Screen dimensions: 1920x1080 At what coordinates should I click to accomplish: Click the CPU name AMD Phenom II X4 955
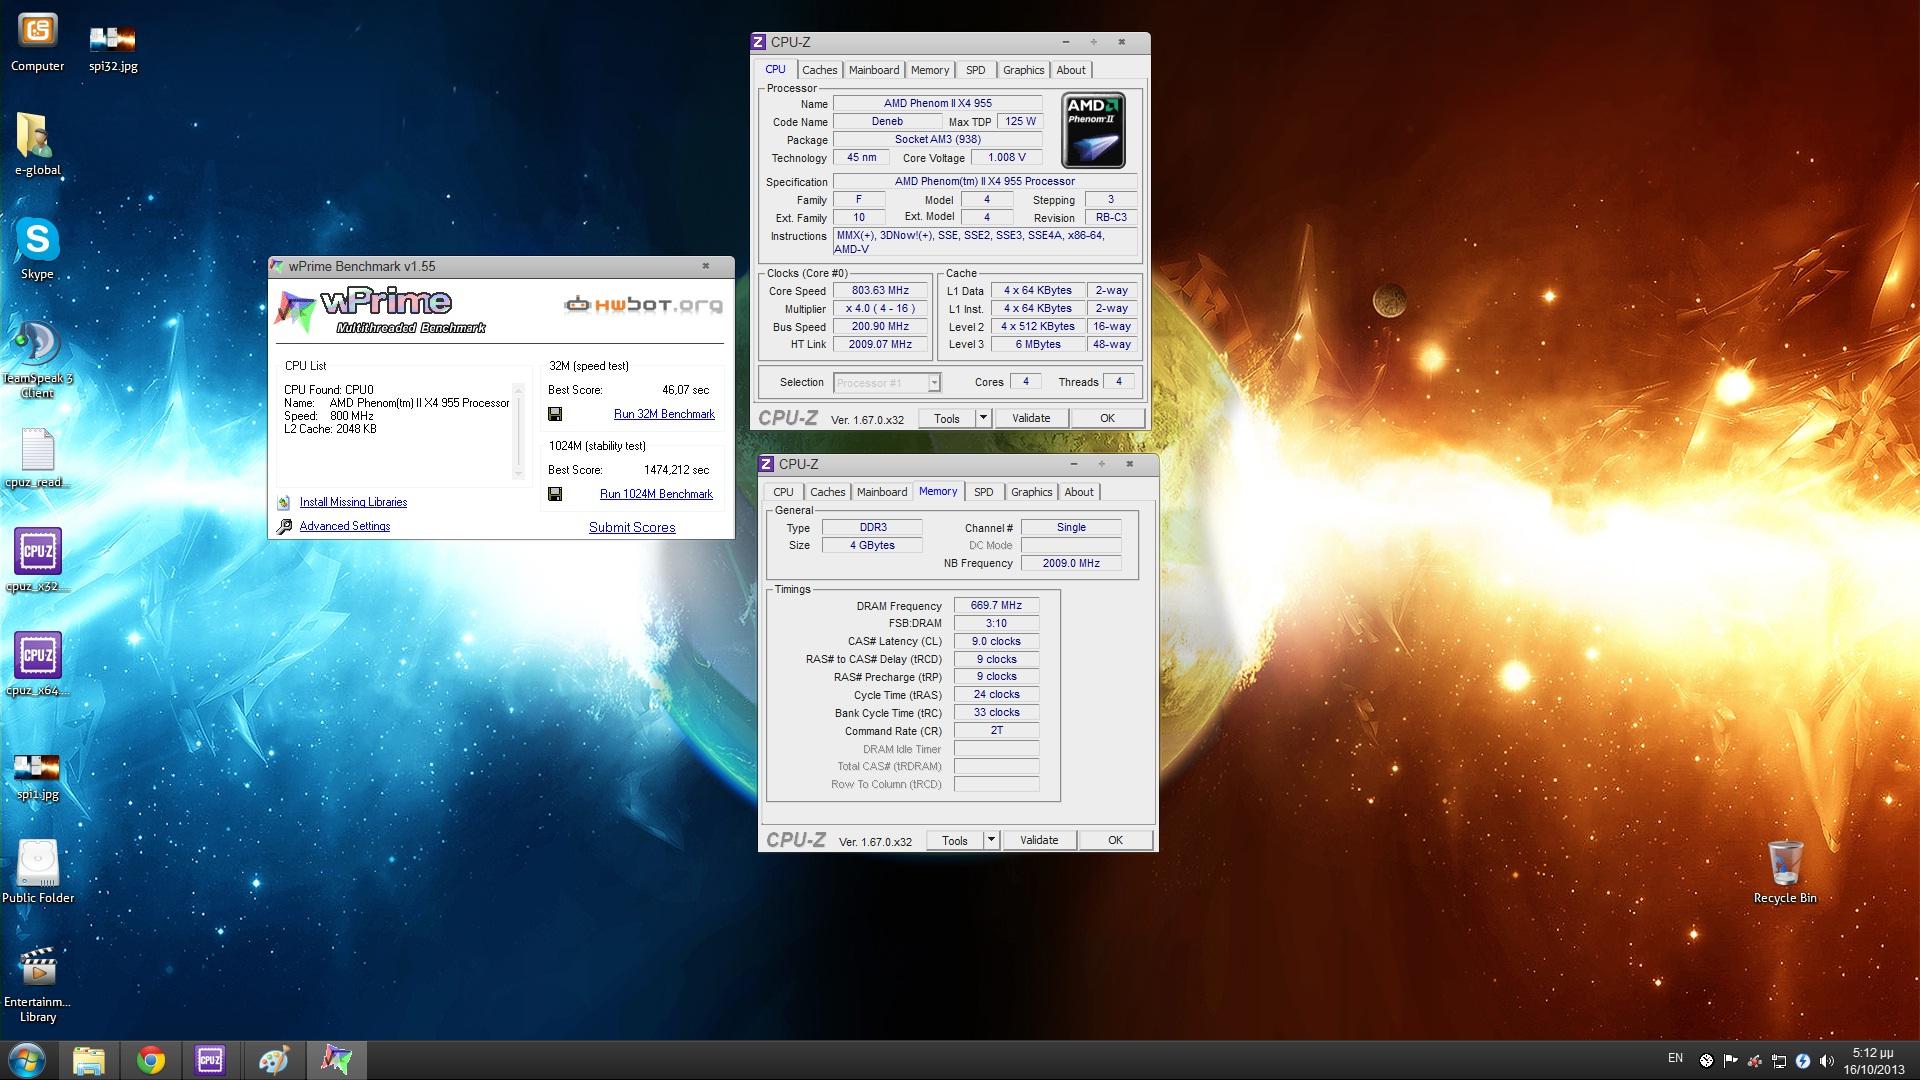pyautogui.click(x=937, y=103)
